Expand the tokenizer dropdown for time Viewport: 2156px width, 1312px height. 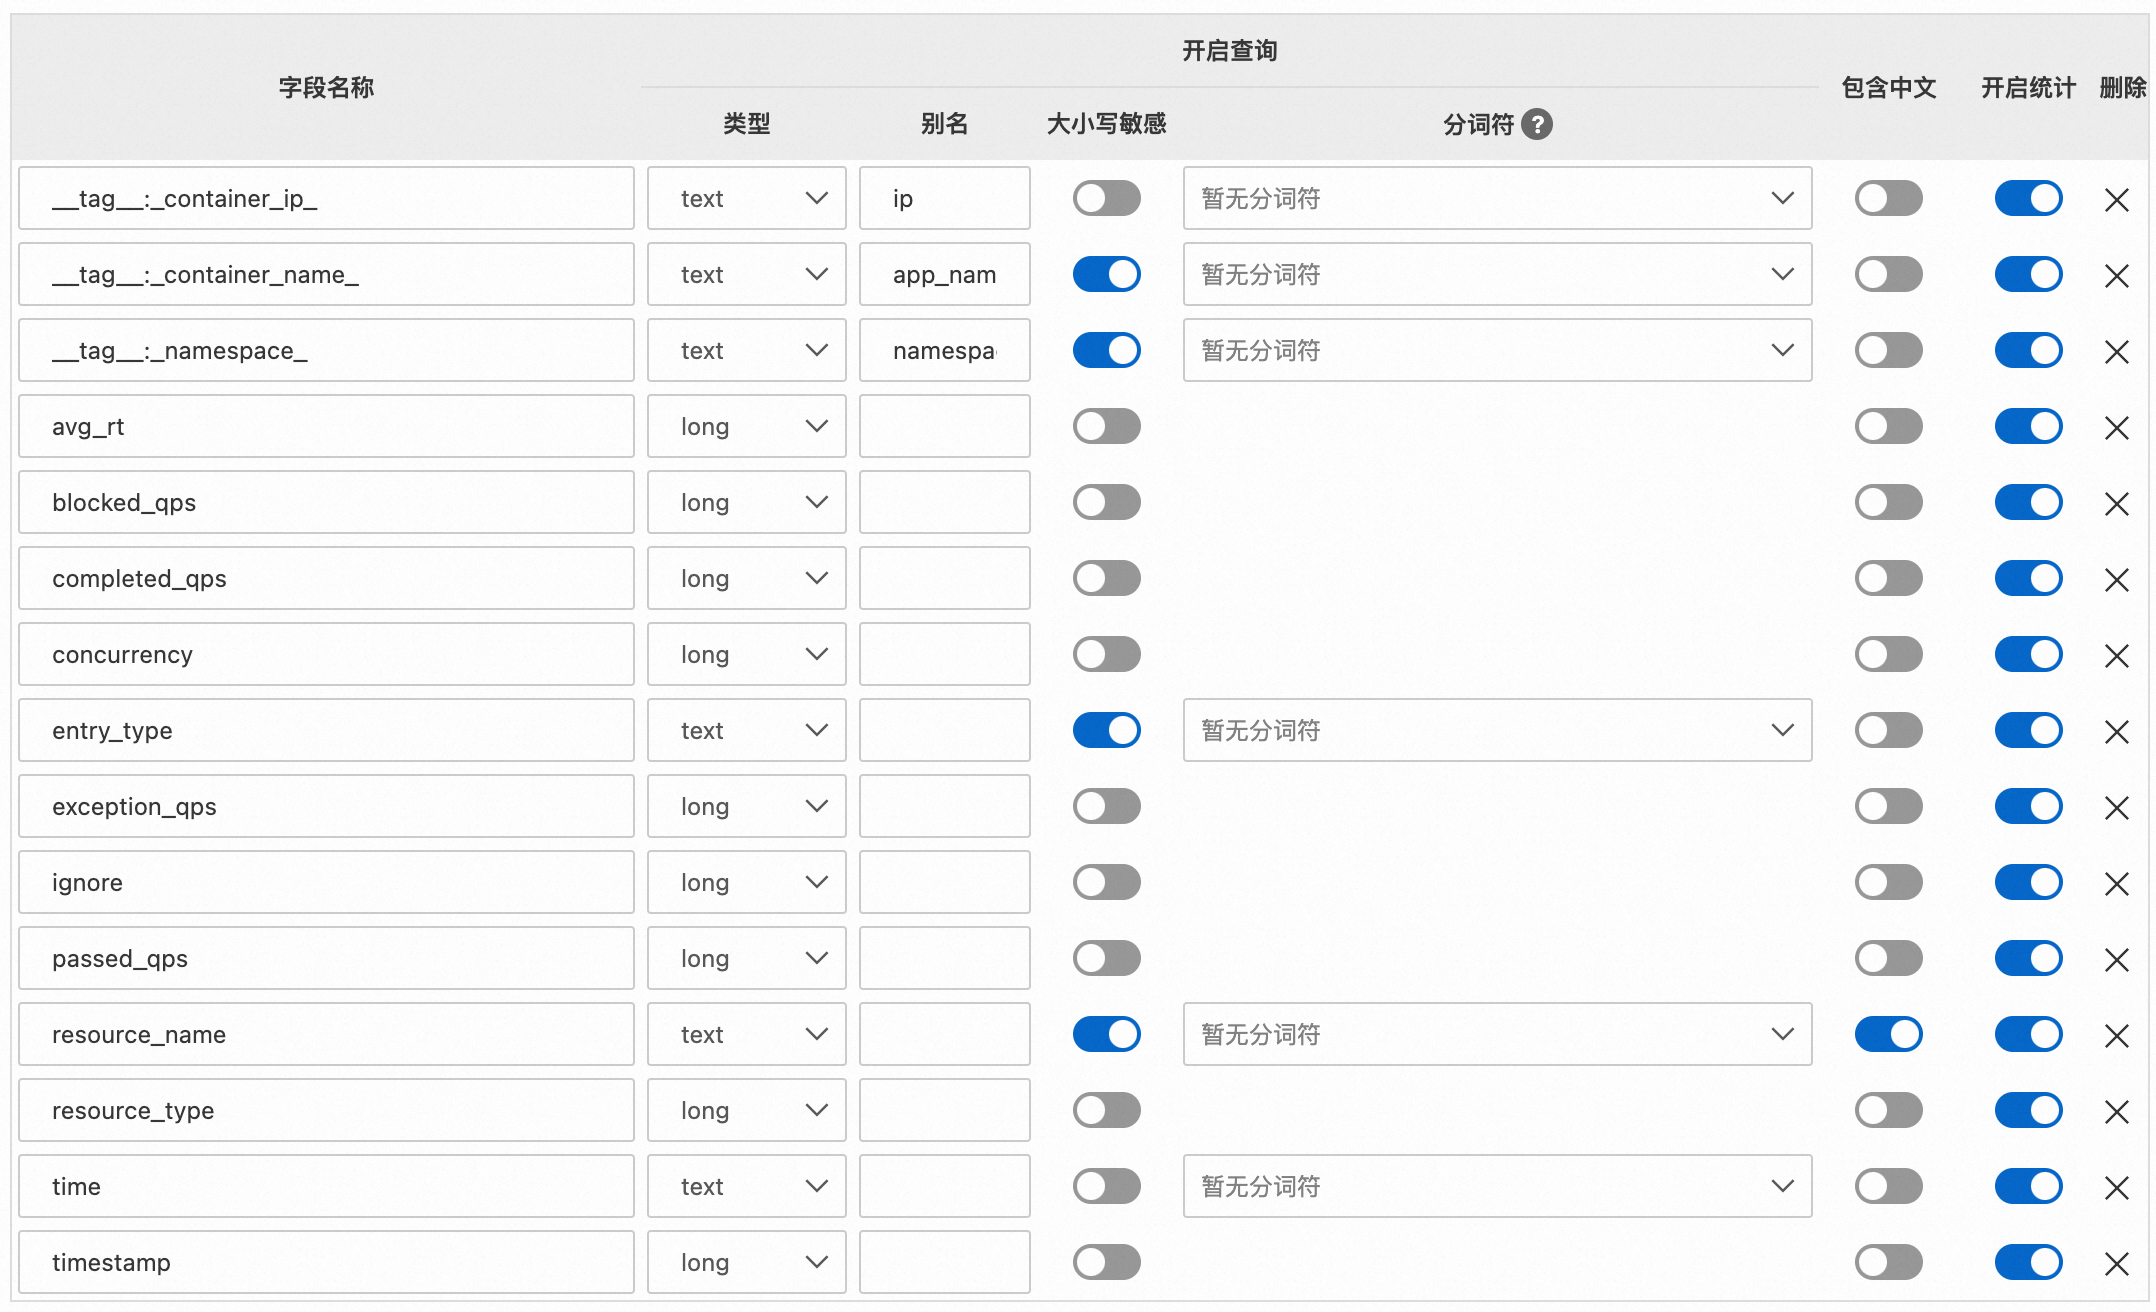click(1496, 1186)
